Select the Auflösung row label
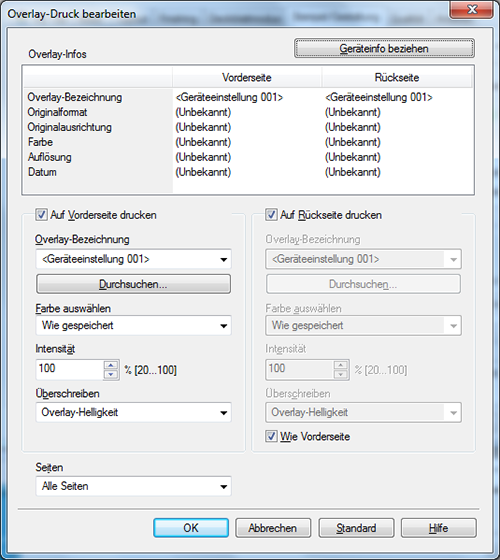 (50, 157)
